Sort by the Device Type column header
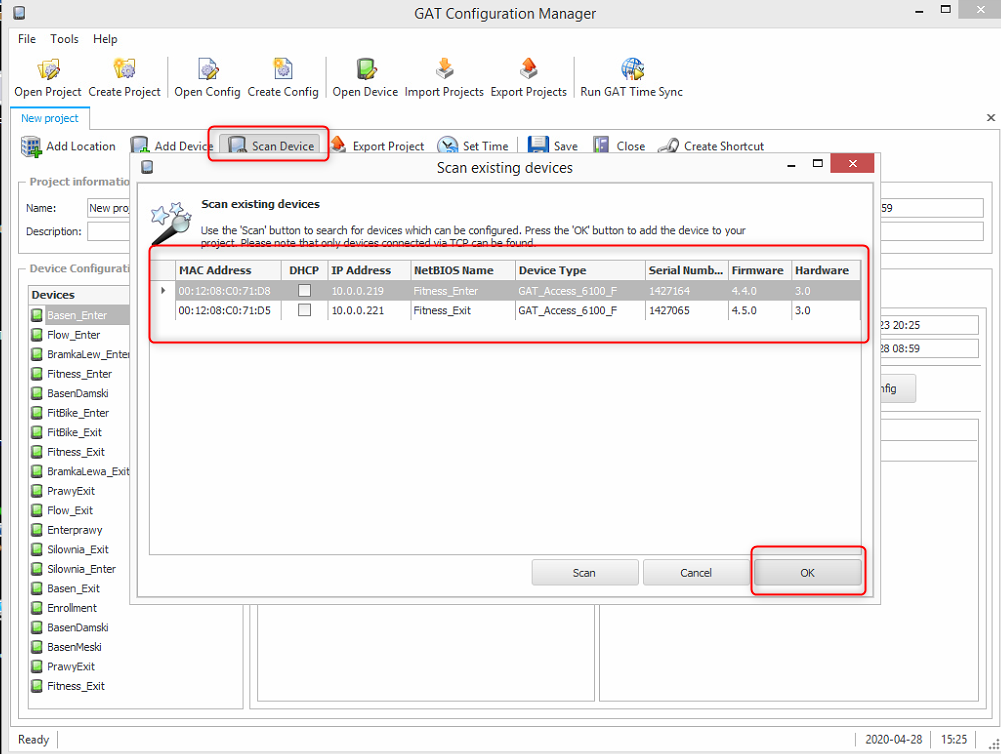This screenshot has height=754, width=1001. pos(552,270)
